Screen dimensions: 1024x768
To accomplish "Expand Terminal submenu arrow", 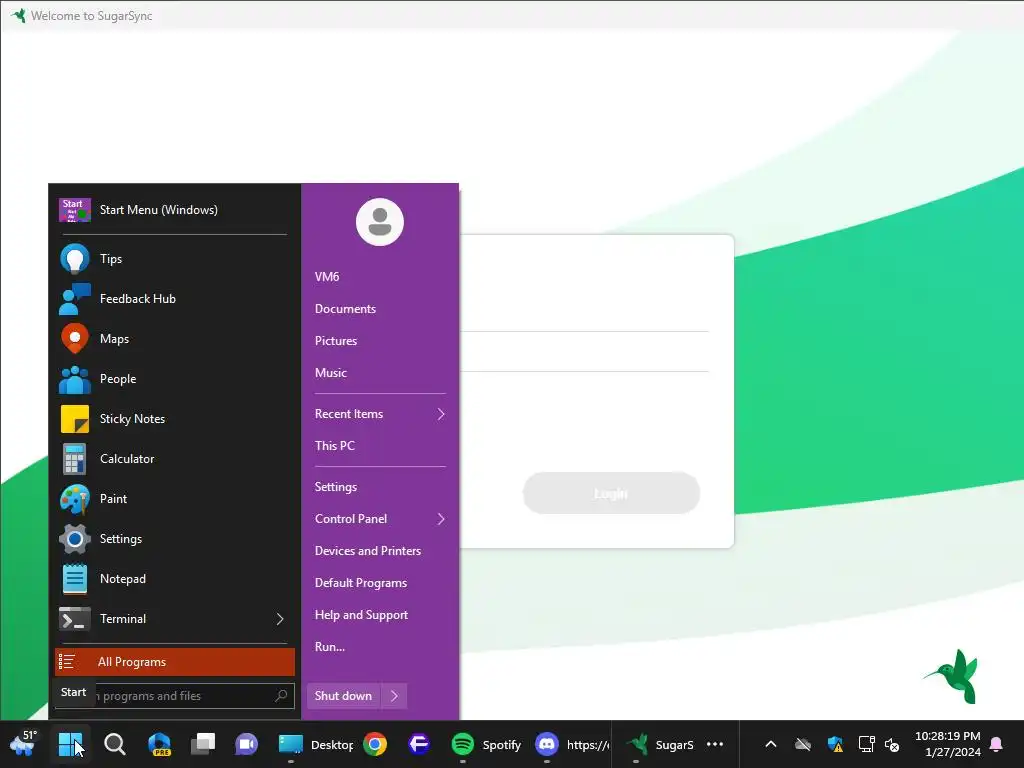I will 280,618.
